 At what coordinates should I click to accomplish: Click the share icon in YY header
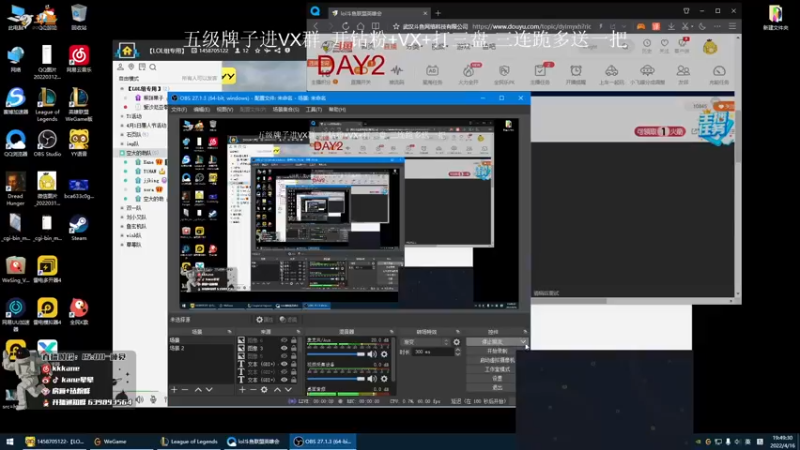(278, 51)
